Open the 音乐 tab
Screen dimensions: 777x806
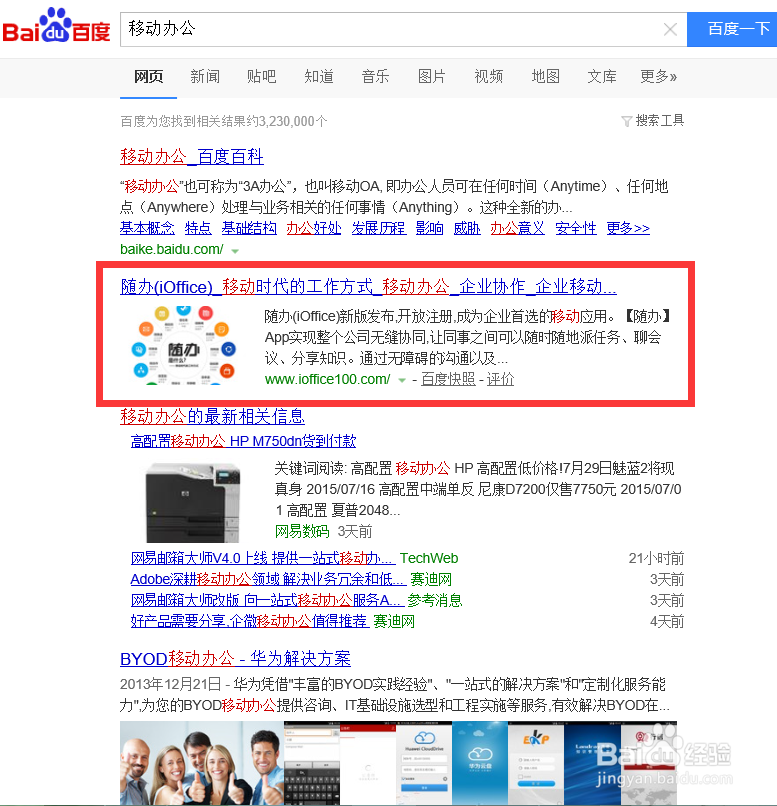pyautogui.click(x=375, y=77)
